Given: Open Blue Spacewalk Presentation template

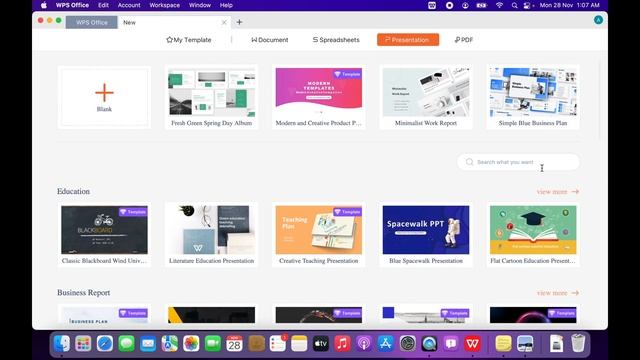Looking at the screenshot, I should tap(426, 235).
